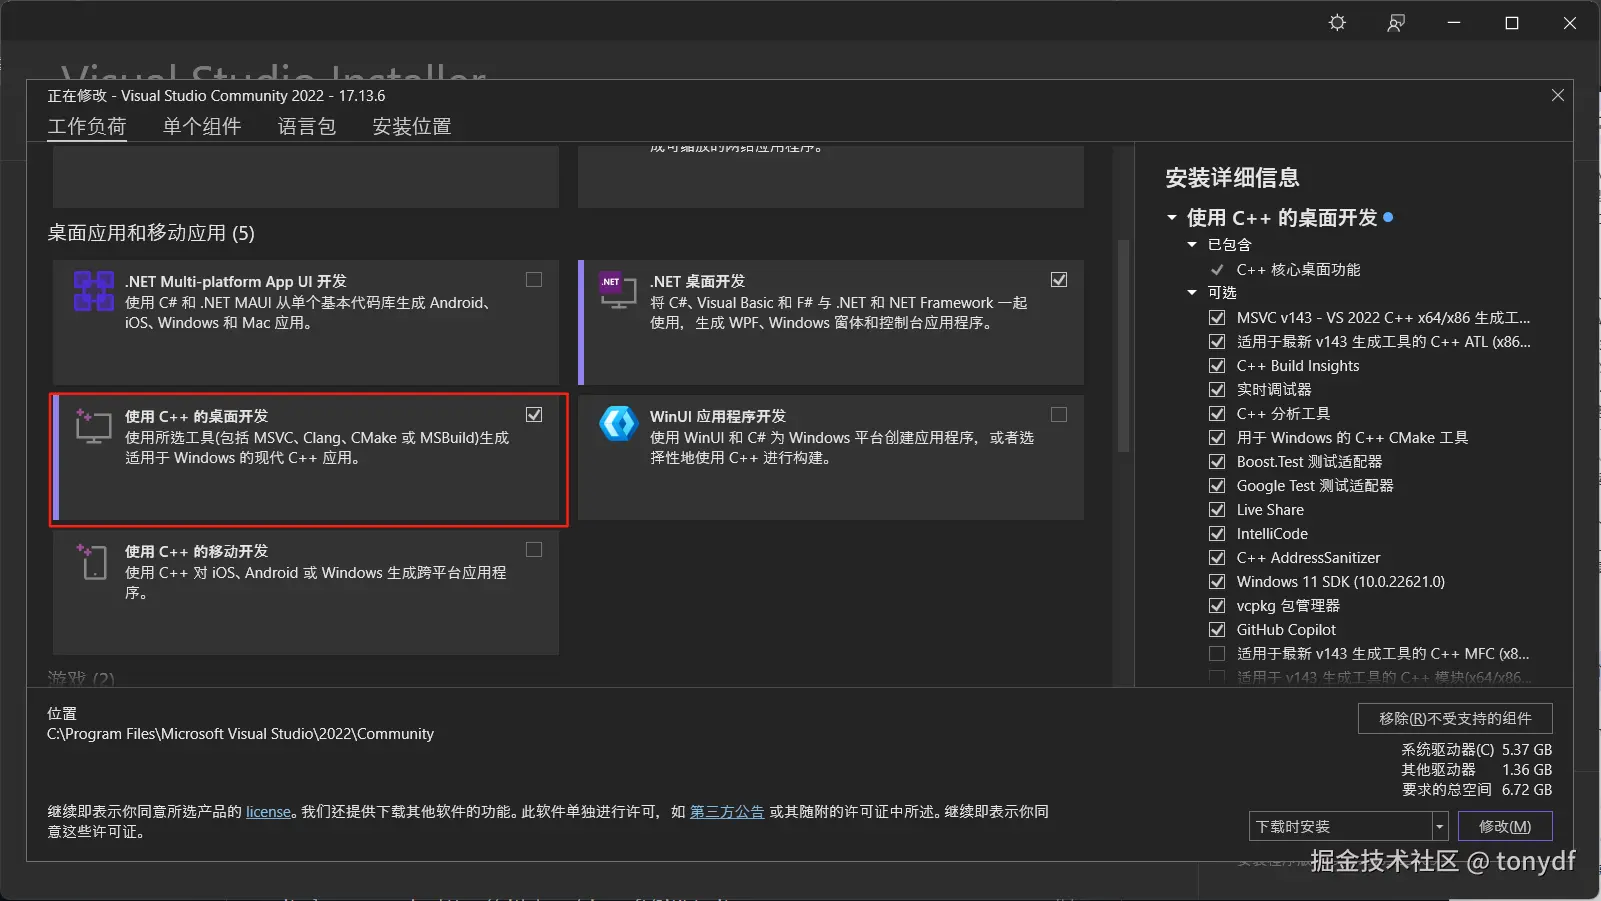Open installer settings gear icon in title bar
This screenshot has height=901, width=1601.
[1337, 23]
